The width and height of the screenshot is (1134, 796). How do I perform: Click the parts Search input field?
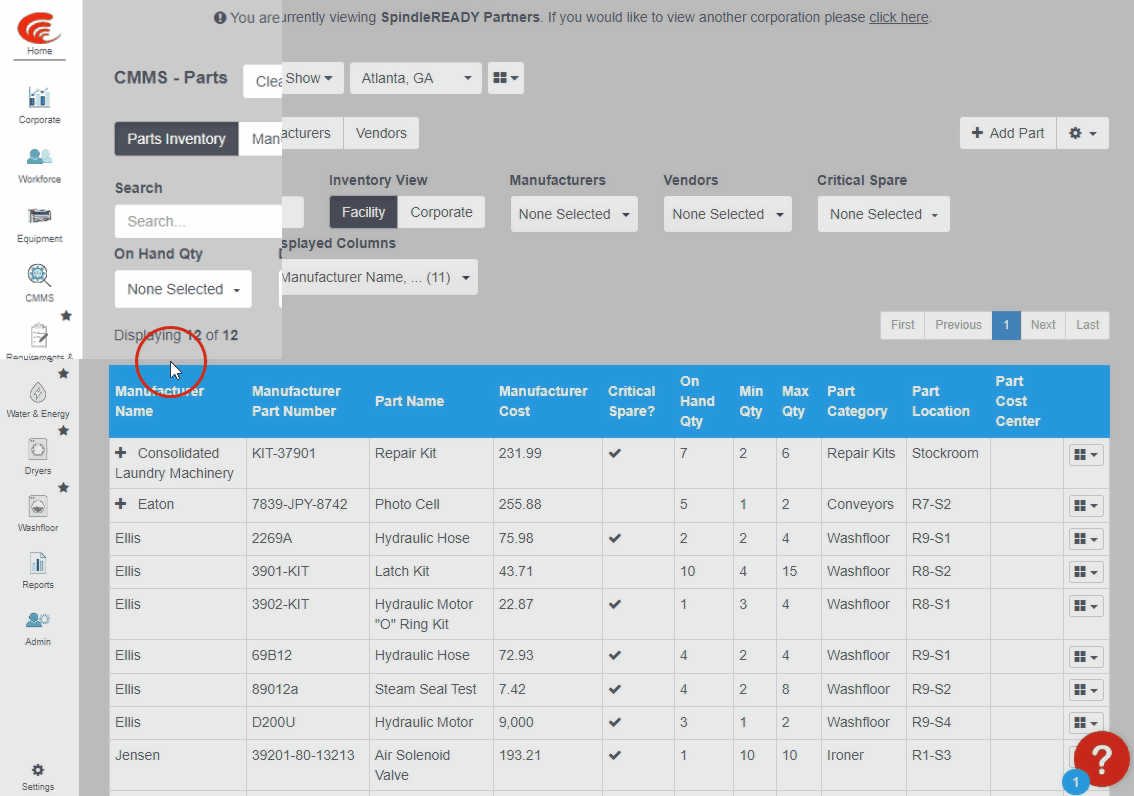click(209, 221)
